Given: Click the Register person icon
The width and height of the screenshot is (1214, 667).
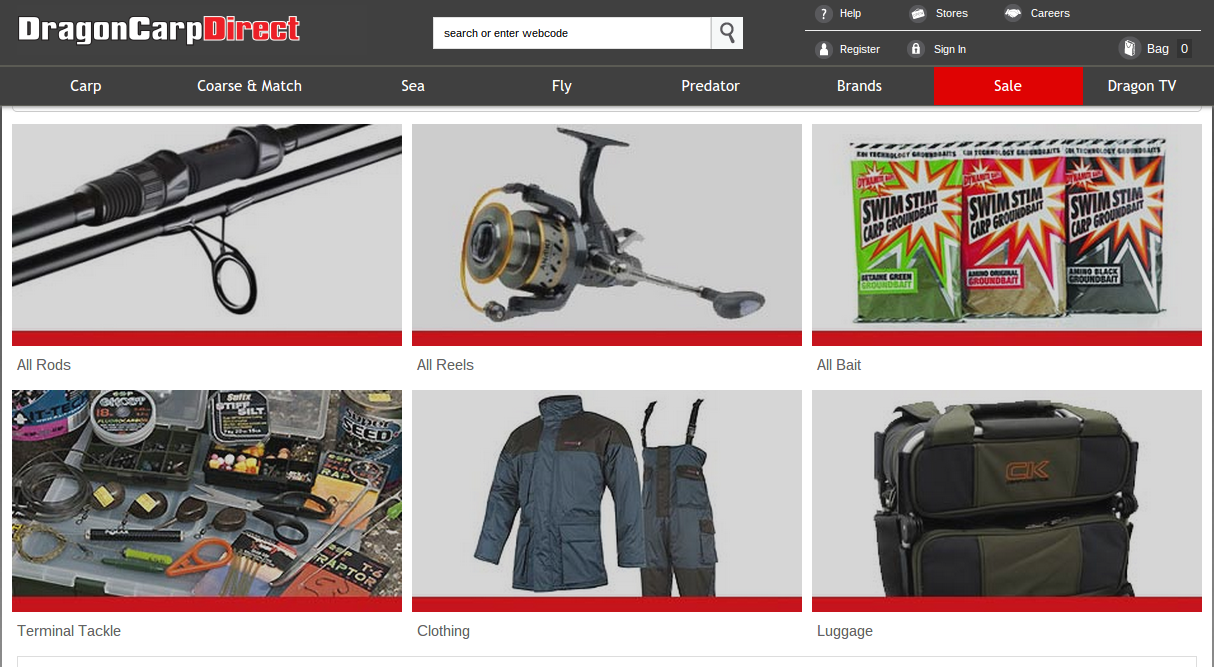Looking at the screenshot, I should (824, 49).
